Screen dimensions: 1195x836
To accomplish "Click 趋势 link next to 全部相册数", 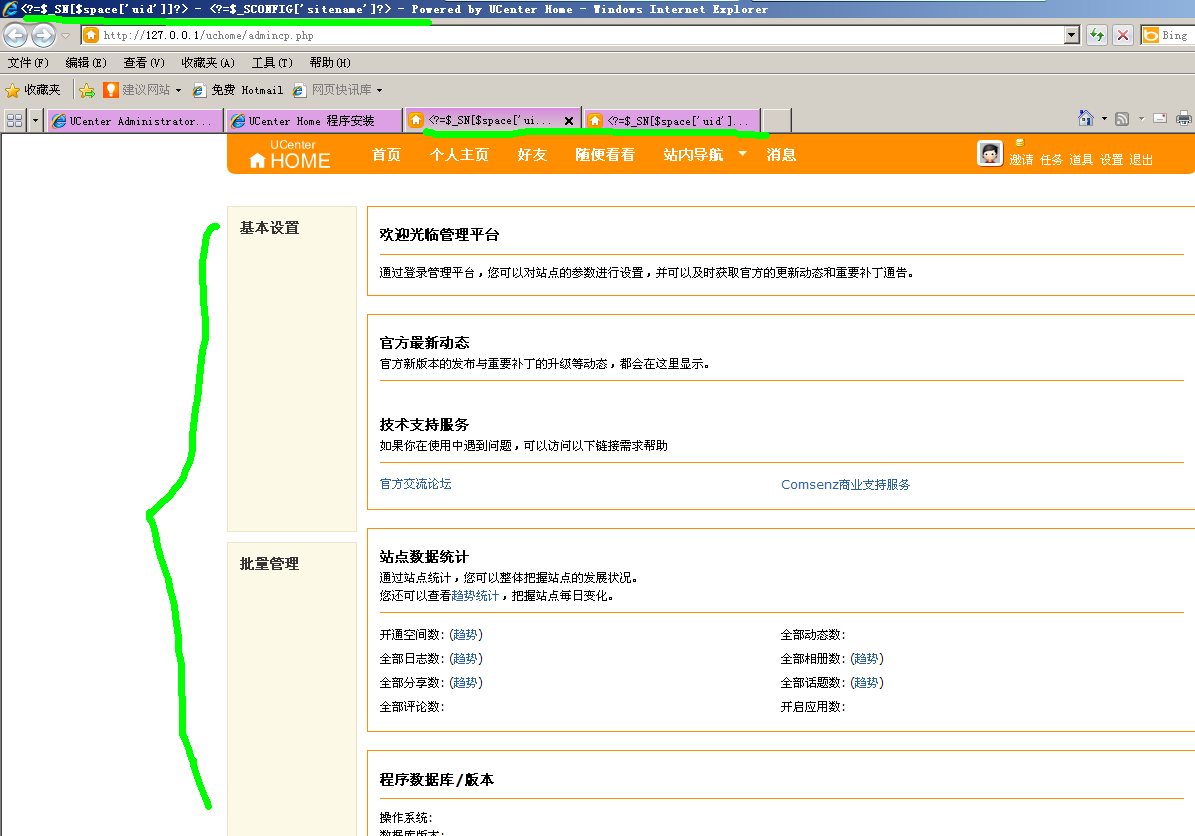I will [867, 658].
